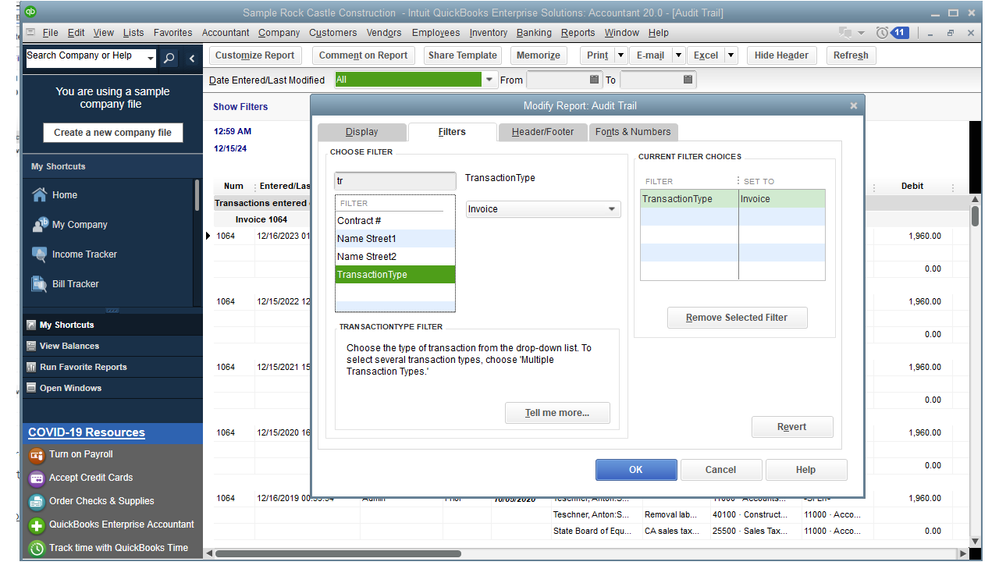Click the report horizontal scrollbar

[x=338, y=554]
